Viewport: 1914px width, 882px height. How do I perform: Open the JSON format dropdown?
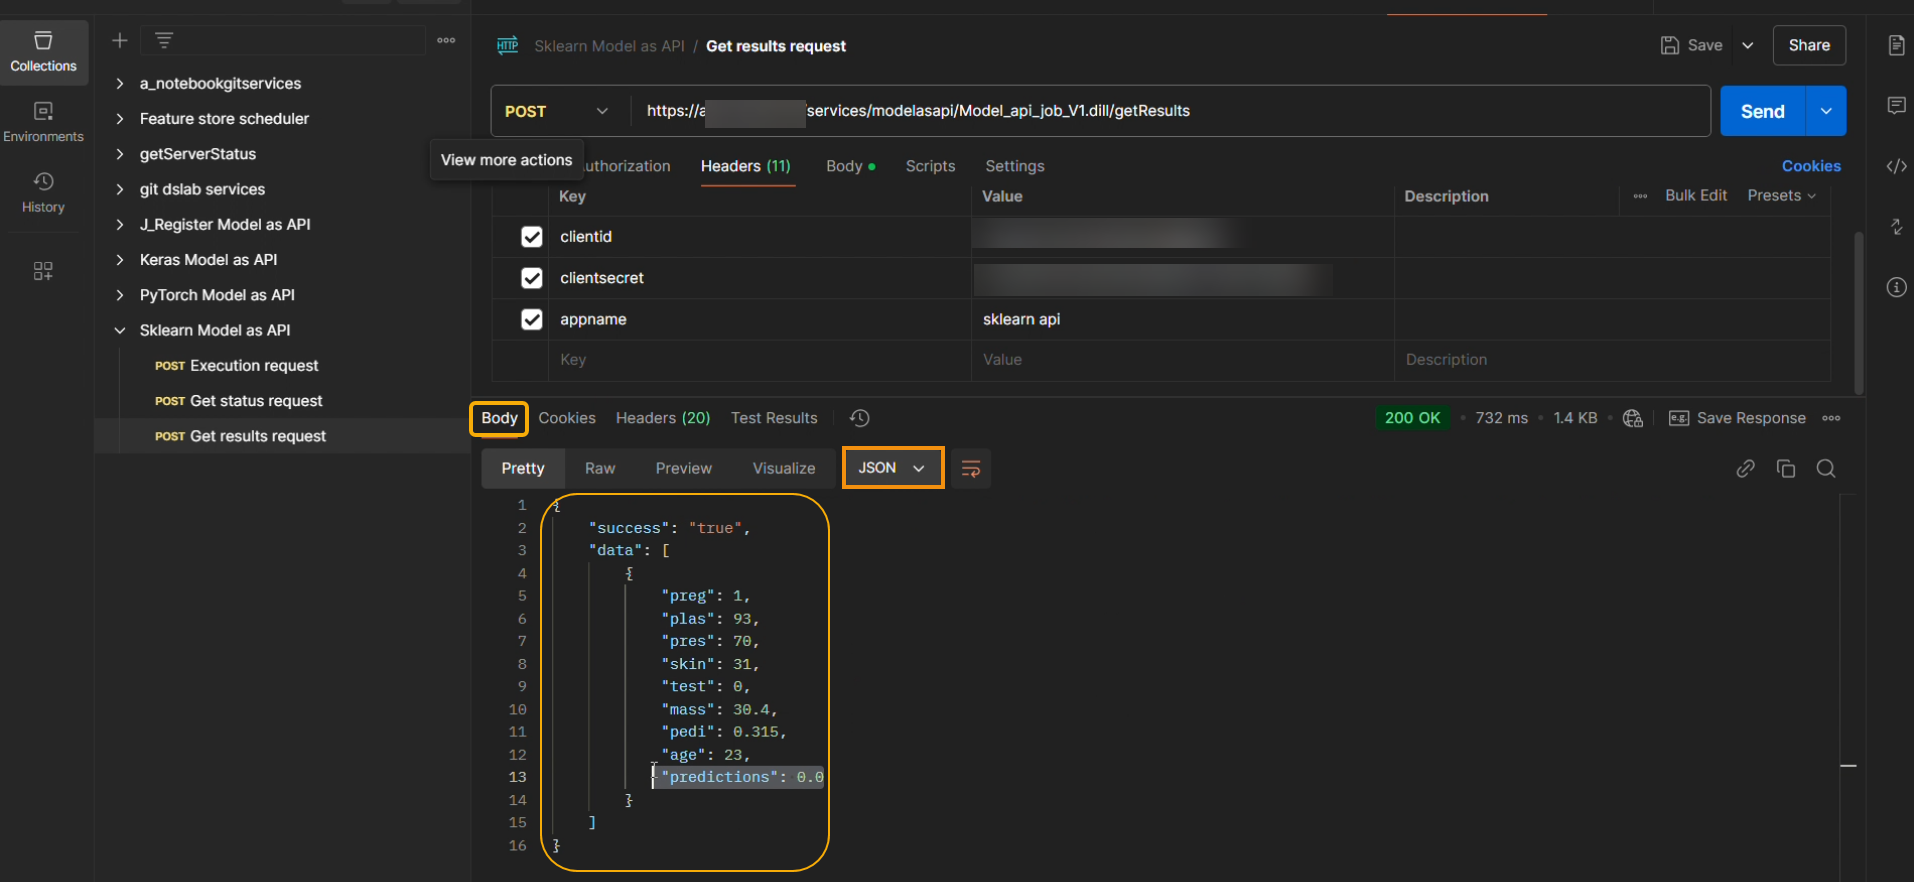pyautogui.click(x=892, y=468)
